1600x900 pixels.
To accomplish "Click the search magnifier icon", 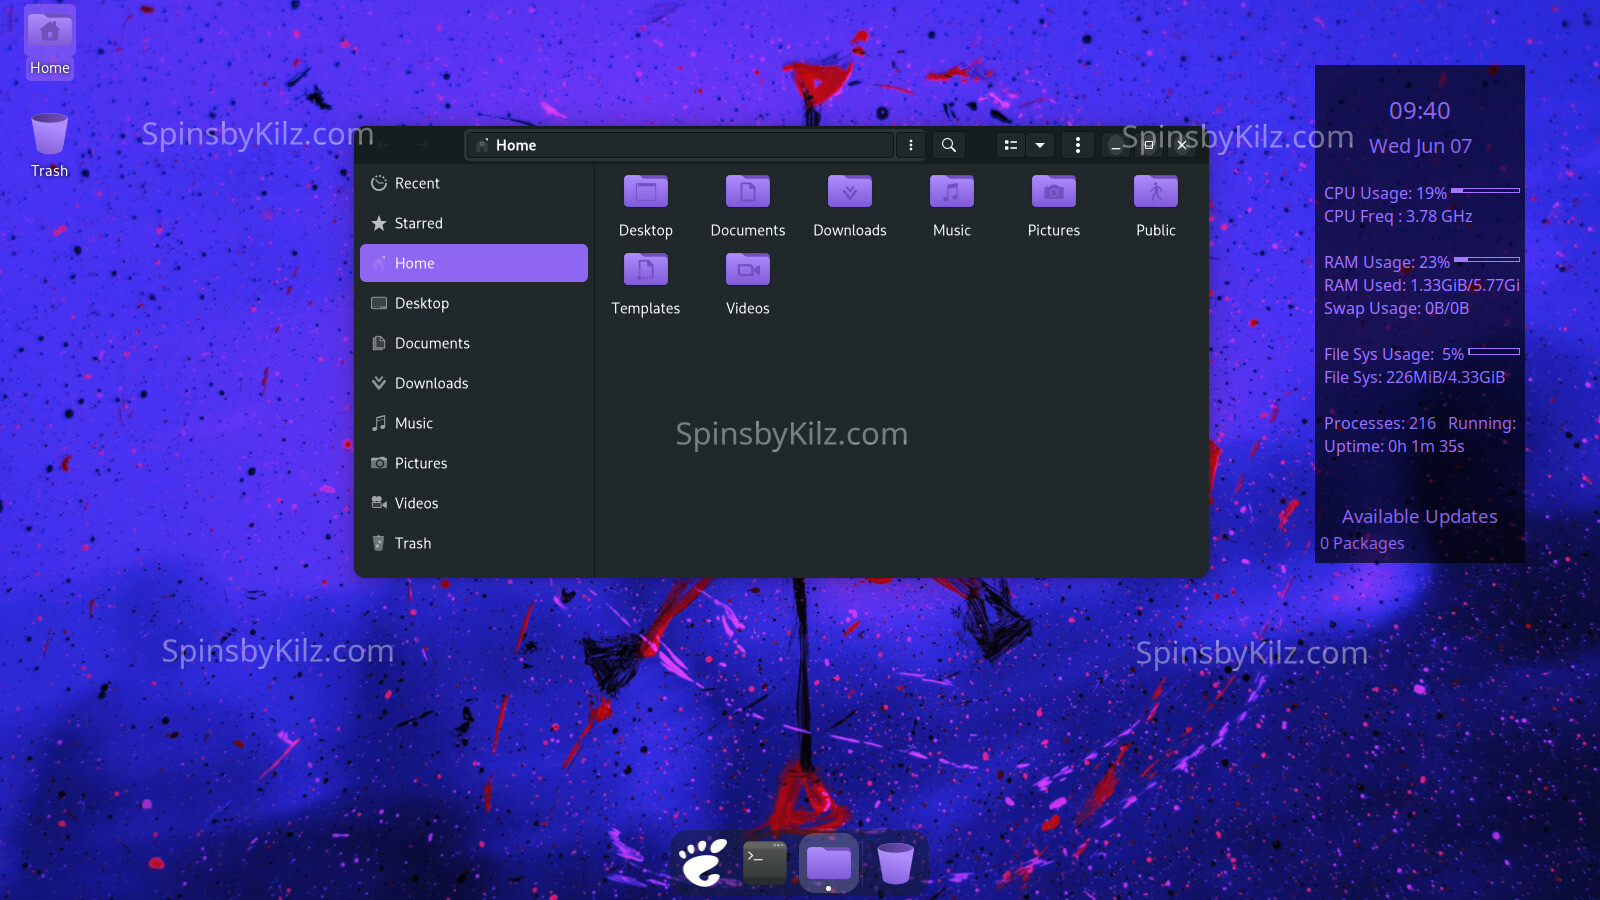I will (948, 145).
